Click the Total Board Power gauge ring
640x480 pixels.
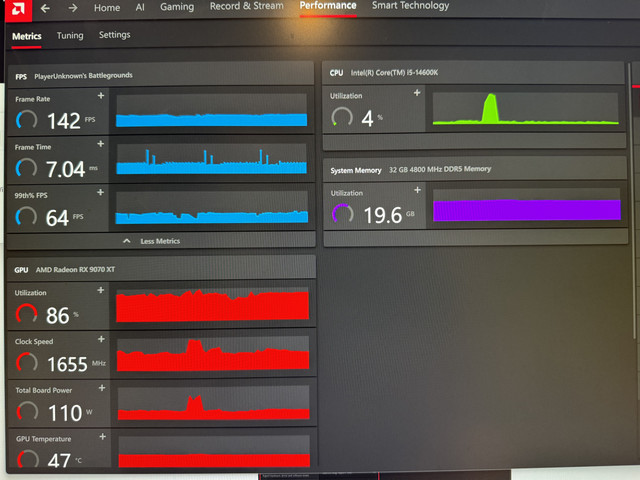coord(27,411)
